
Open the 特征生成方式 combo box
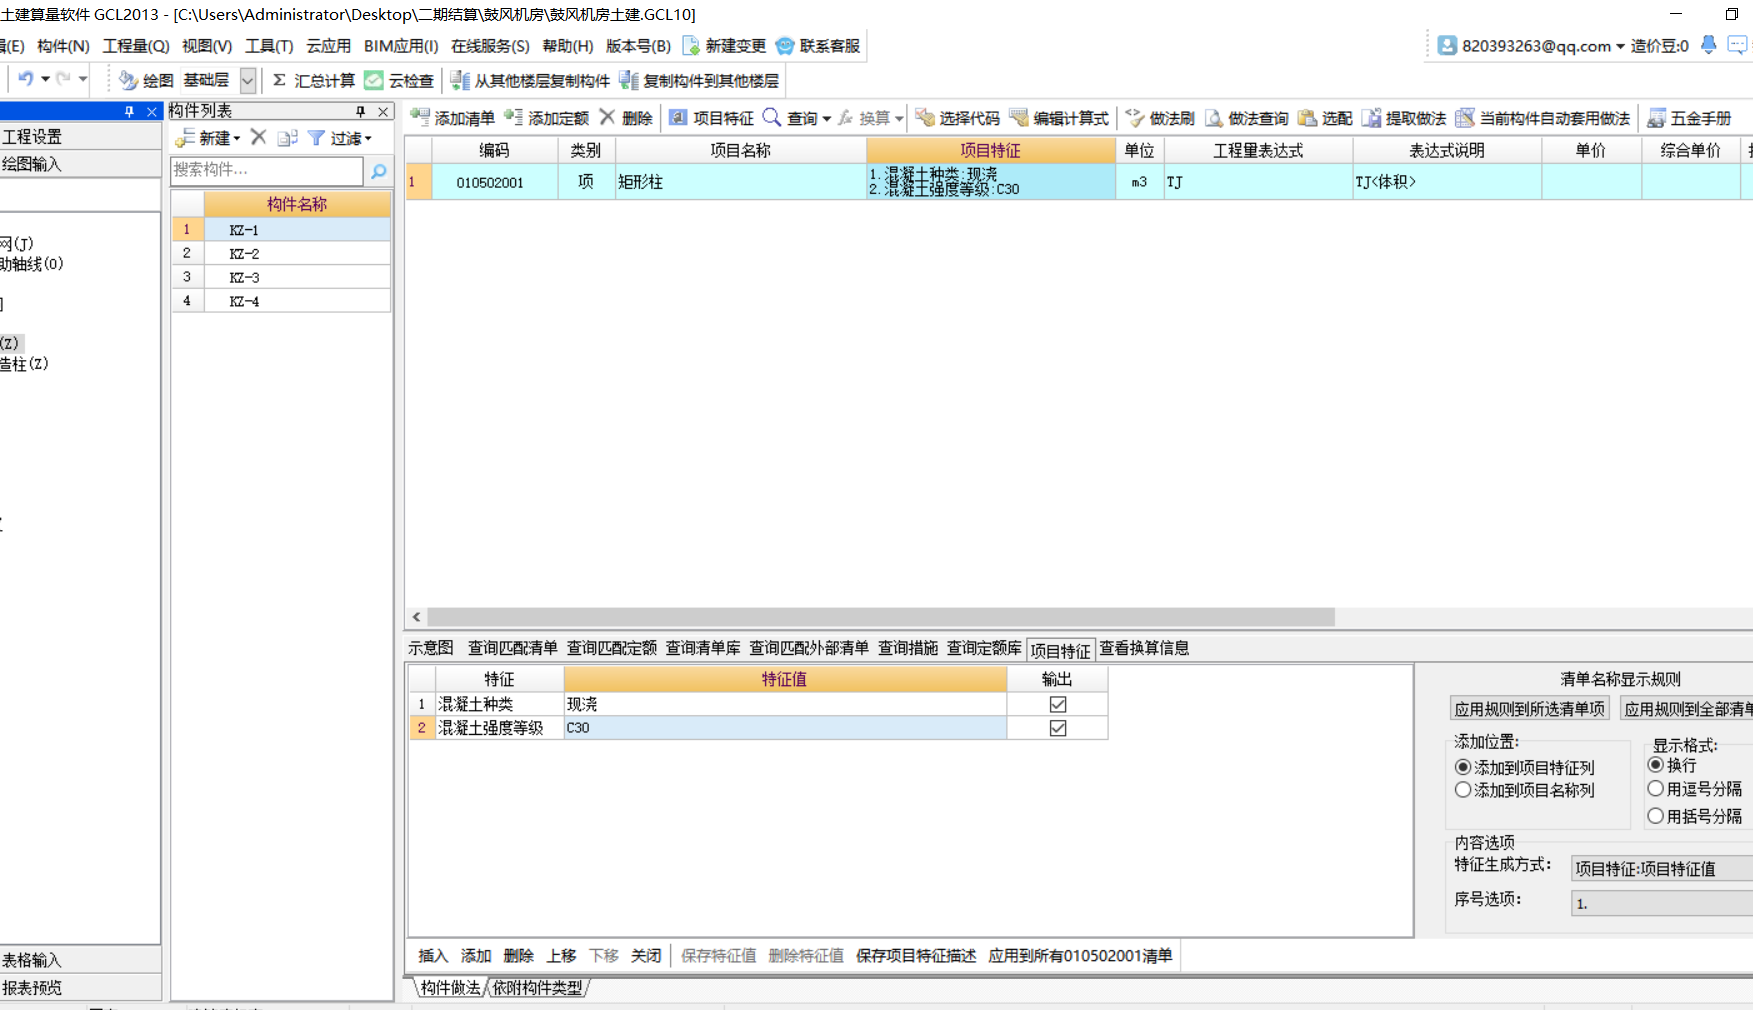click(x=1662, y=868)
